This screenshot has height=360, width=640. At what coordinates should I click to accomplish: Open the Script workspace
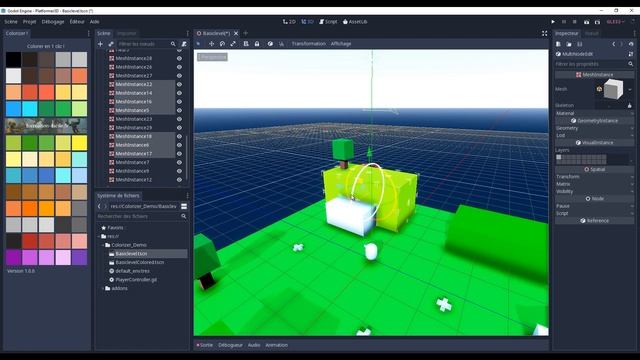tap(328, 22)
